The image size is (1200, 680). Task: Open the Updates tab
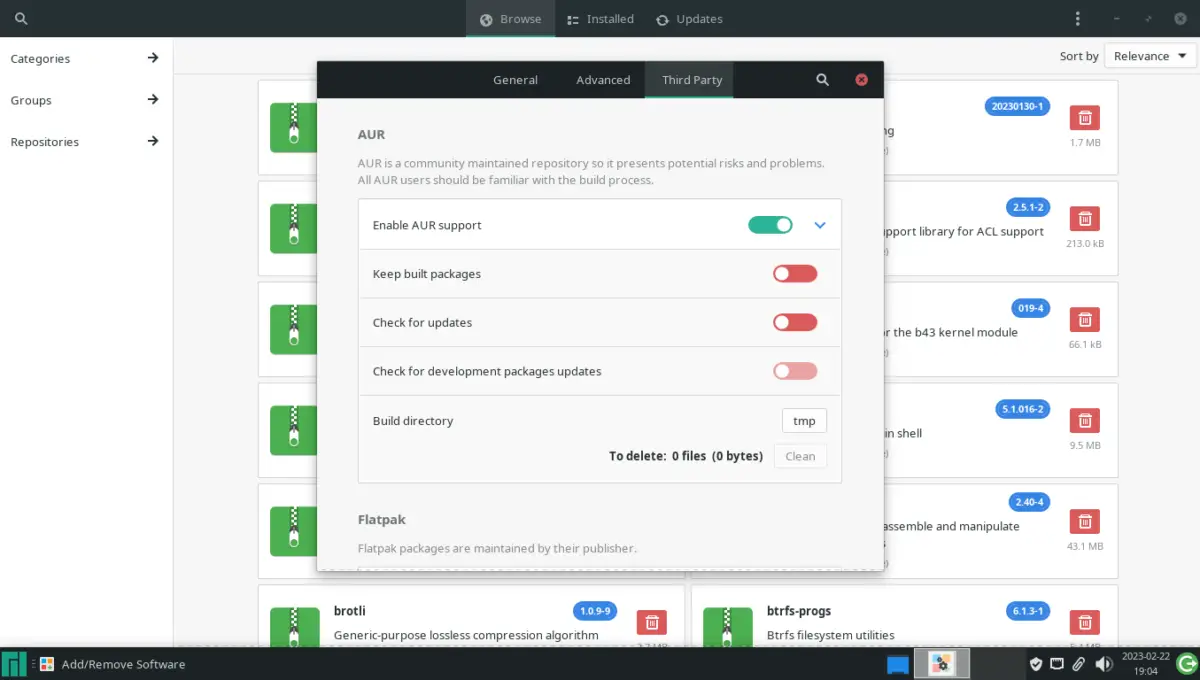point(689,19)
